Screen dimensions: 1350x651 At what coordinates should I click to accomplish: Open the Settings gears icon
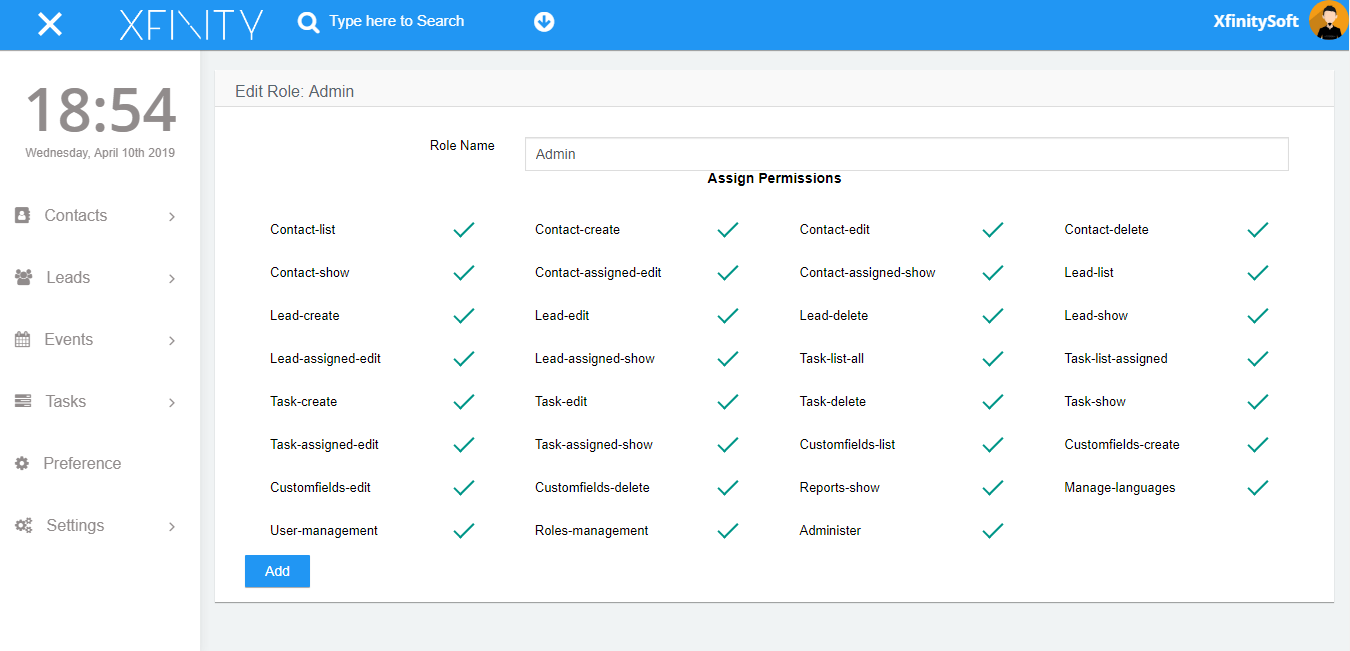click(21, 525)
